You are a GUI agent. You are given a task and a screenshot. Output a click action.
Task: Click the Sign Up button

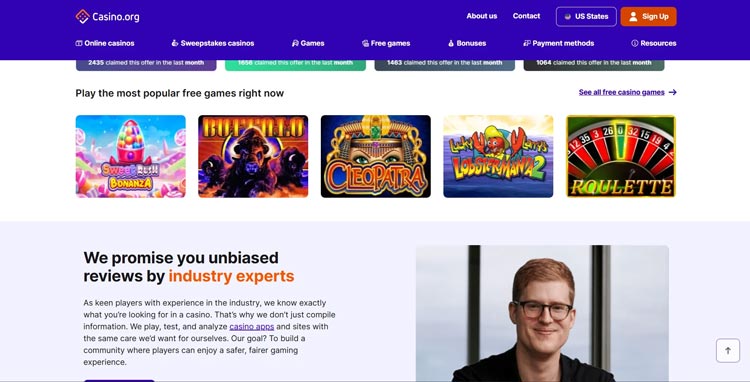tap(648, 17)
